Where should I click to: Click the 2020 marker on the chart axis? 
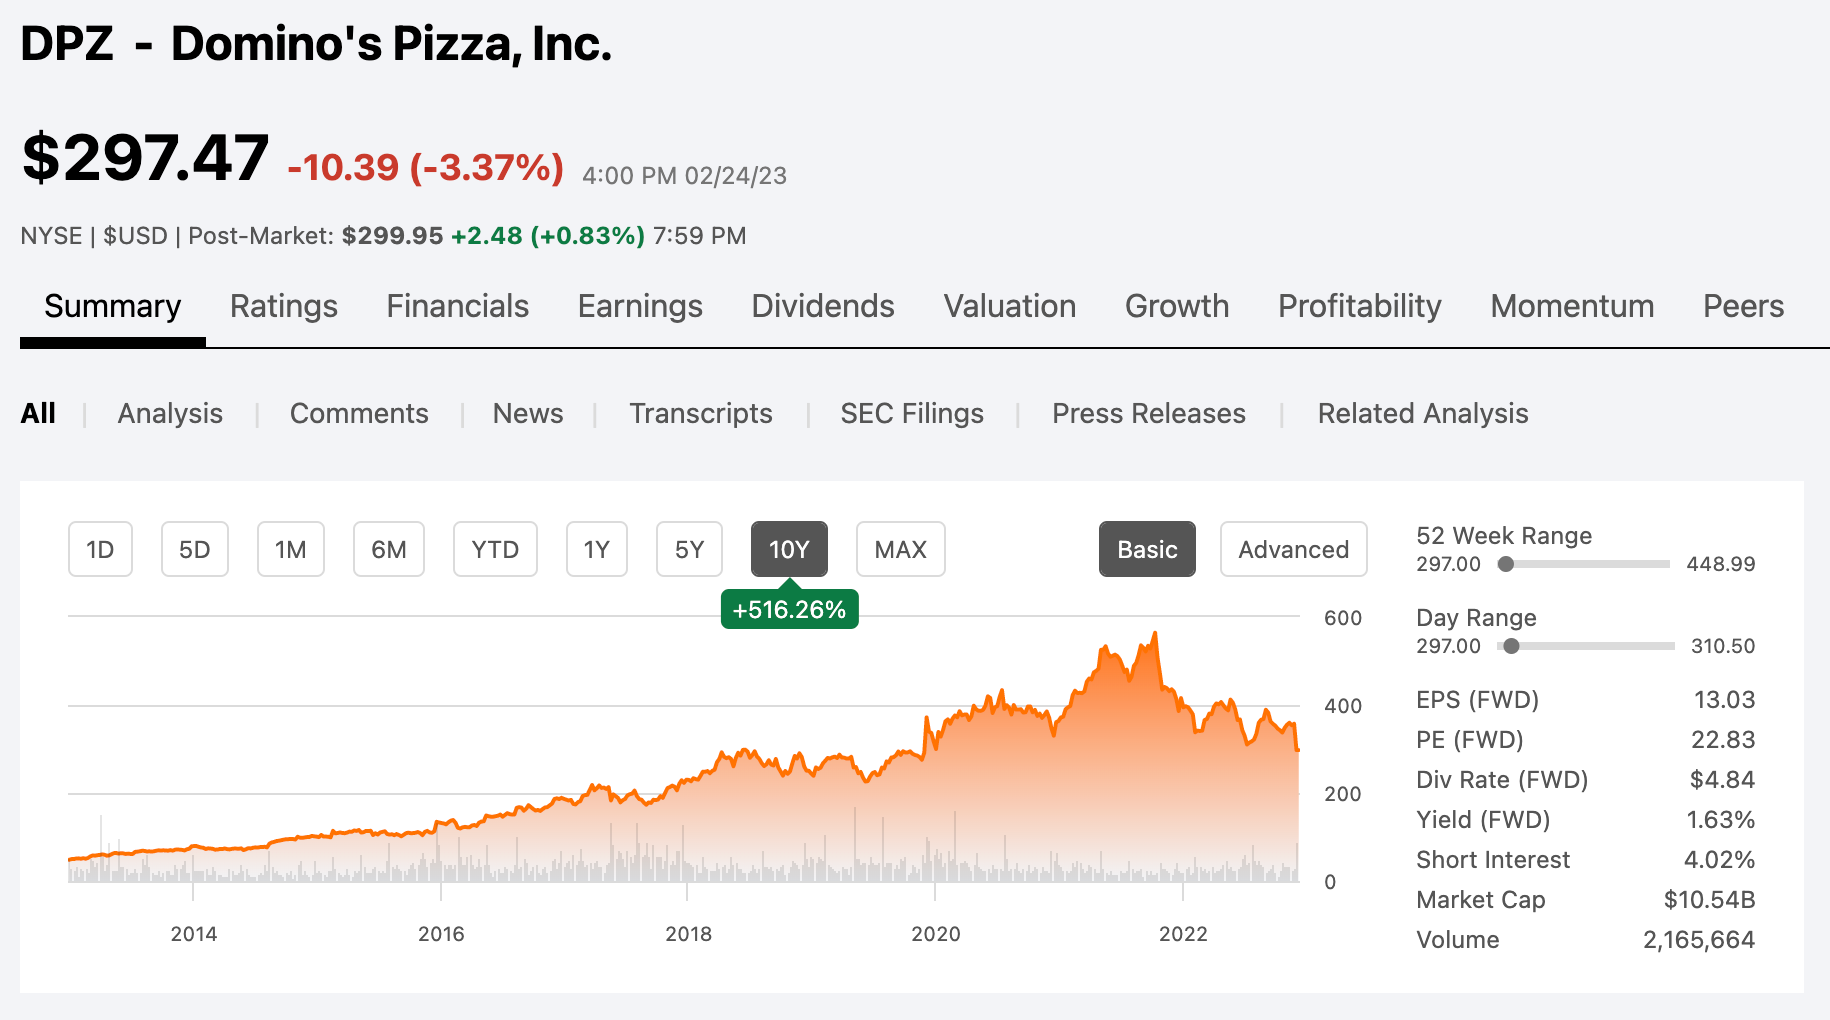936,934
